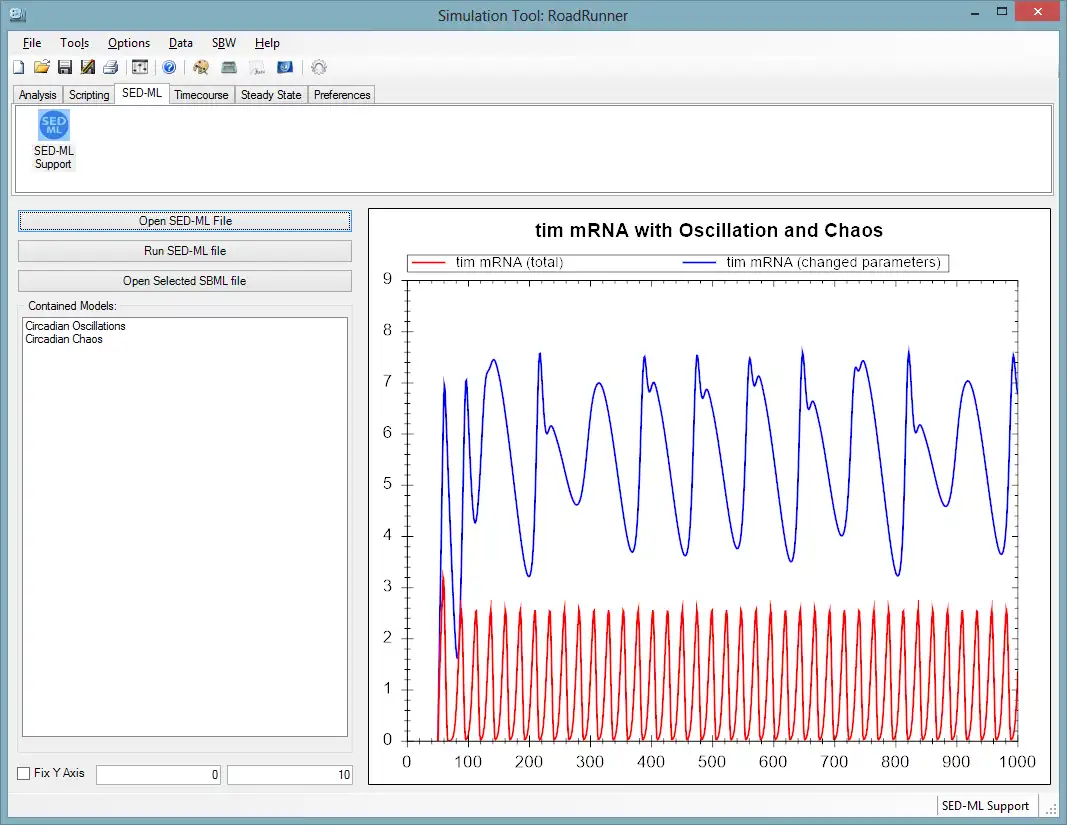Select Circadian Oscillations in Contained Models
Viewport: 1067px width, 825px height.
76,326
